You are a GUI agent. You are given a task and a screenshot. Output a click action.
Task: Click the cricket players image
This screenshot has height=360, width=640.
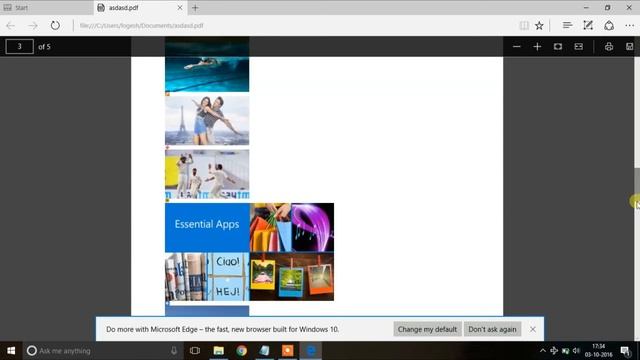(x=207, y=174)
